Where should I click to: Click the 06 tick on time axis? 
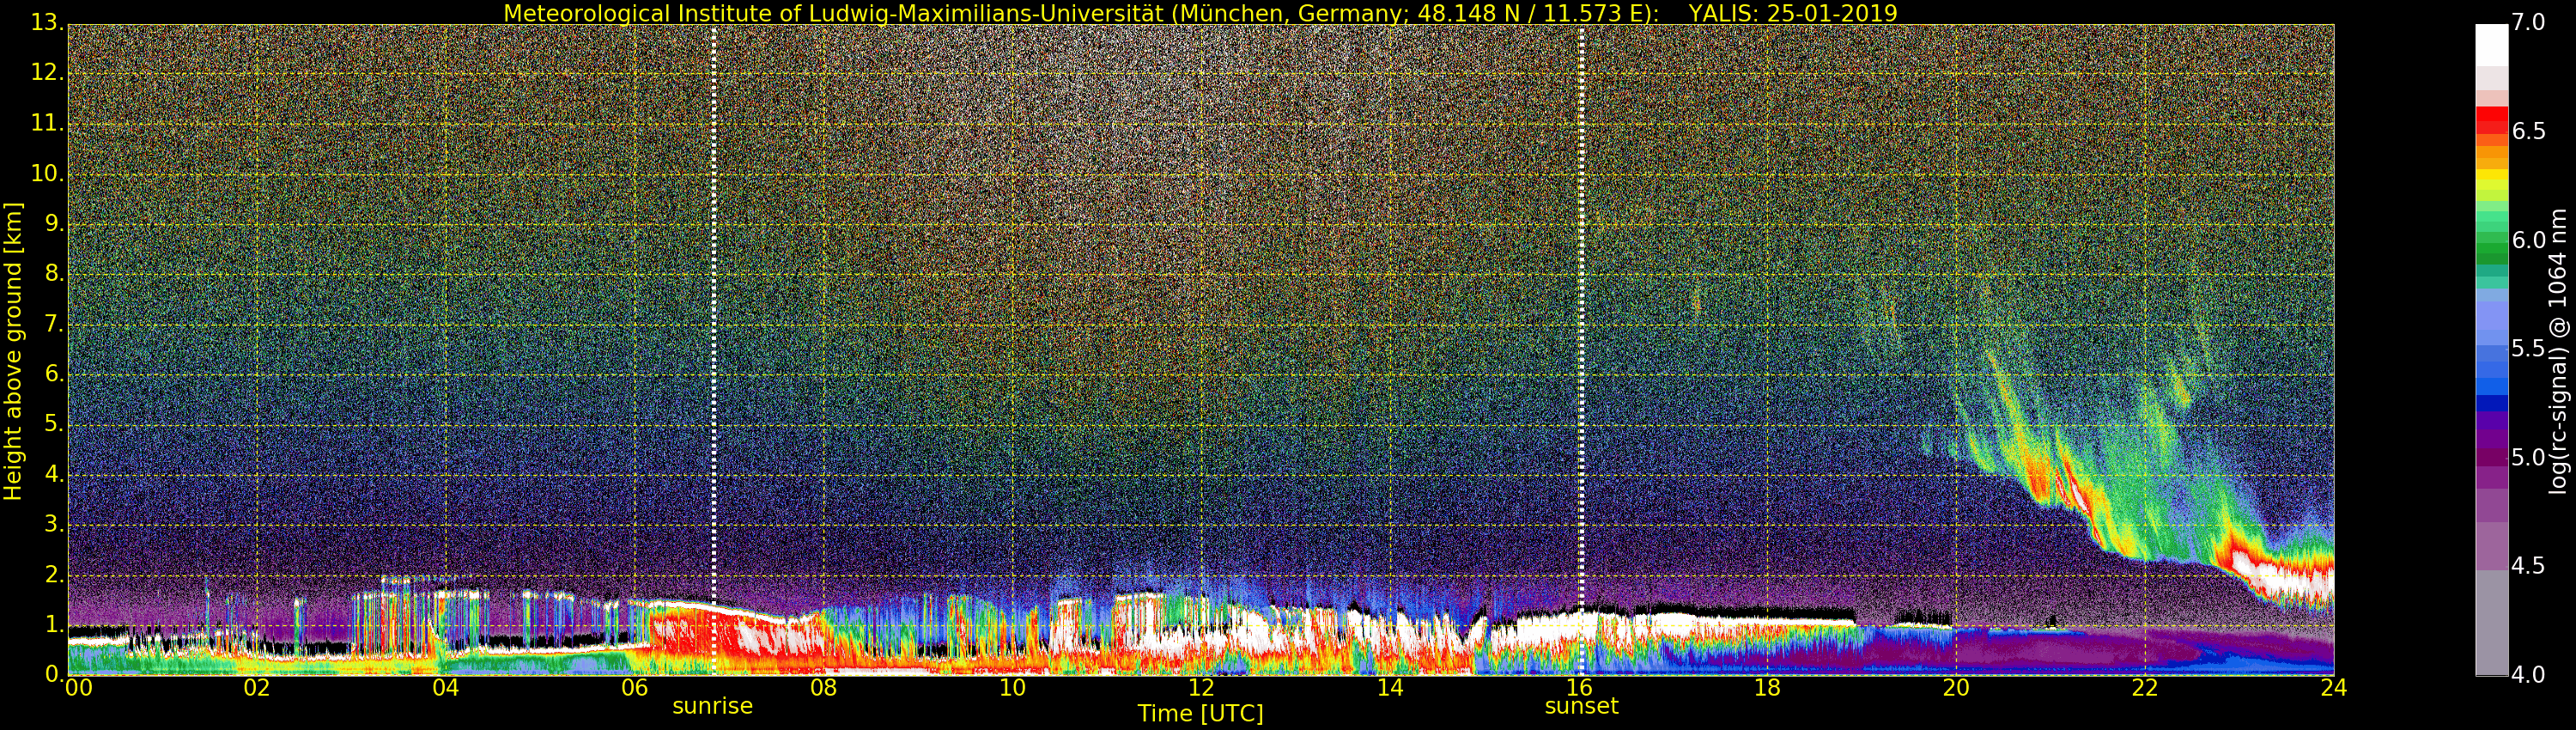[635, 687]
